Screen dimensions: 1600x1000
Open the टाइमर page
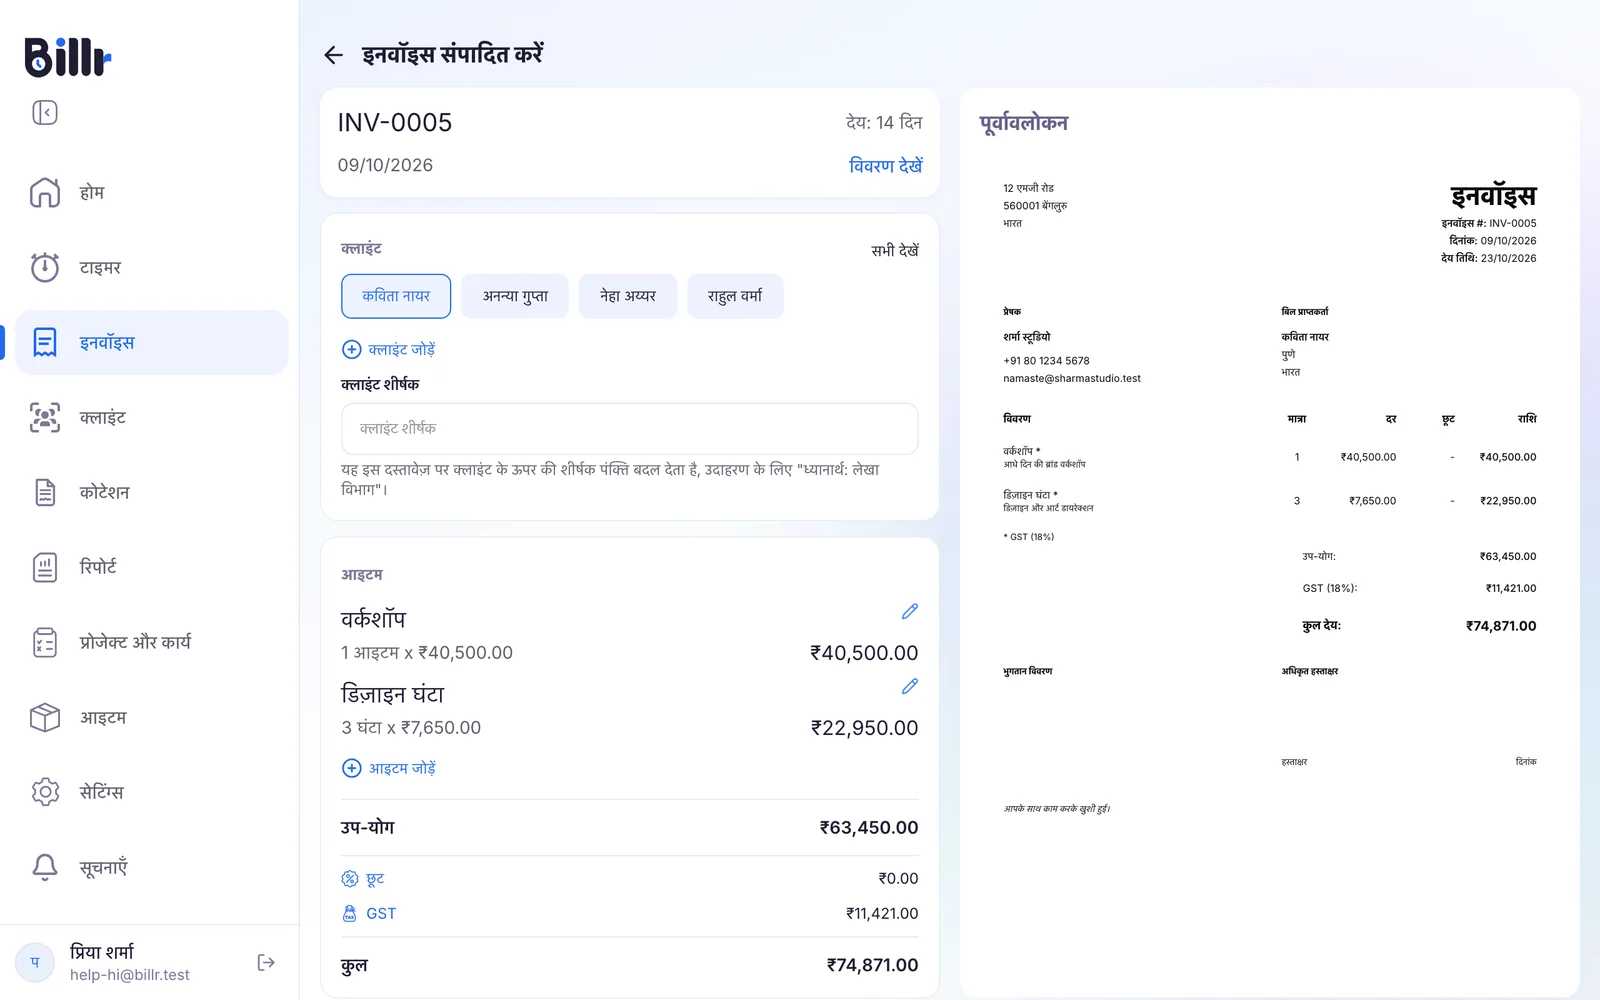[152, 267]
